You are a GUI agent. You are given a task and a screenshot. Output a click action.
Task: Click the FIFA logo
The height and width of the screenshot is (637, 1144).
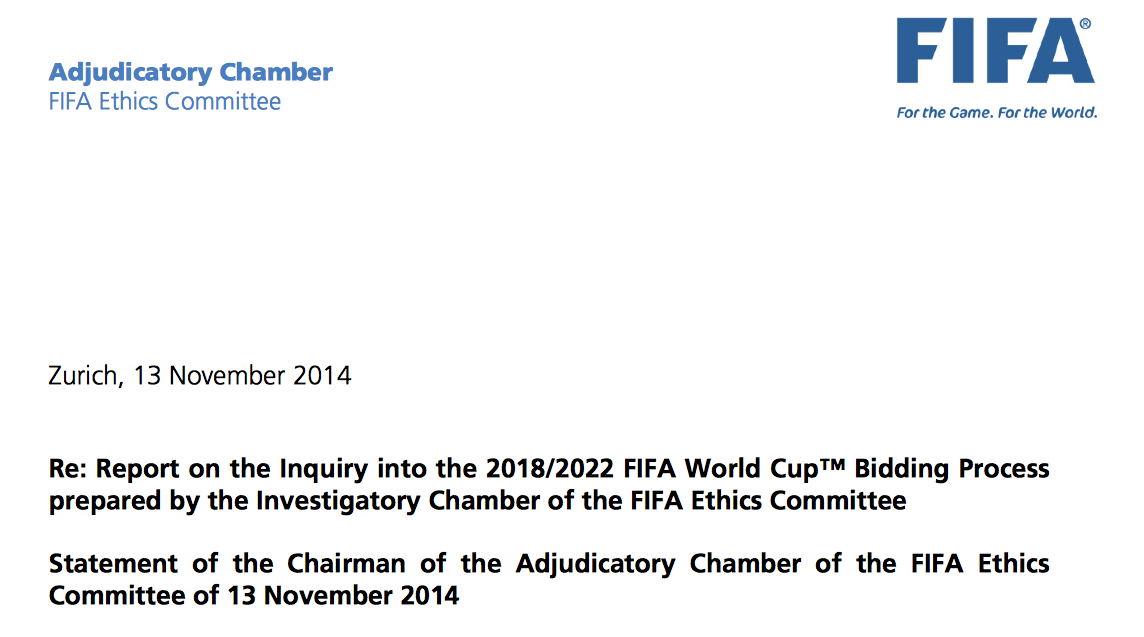pos(996,51)
